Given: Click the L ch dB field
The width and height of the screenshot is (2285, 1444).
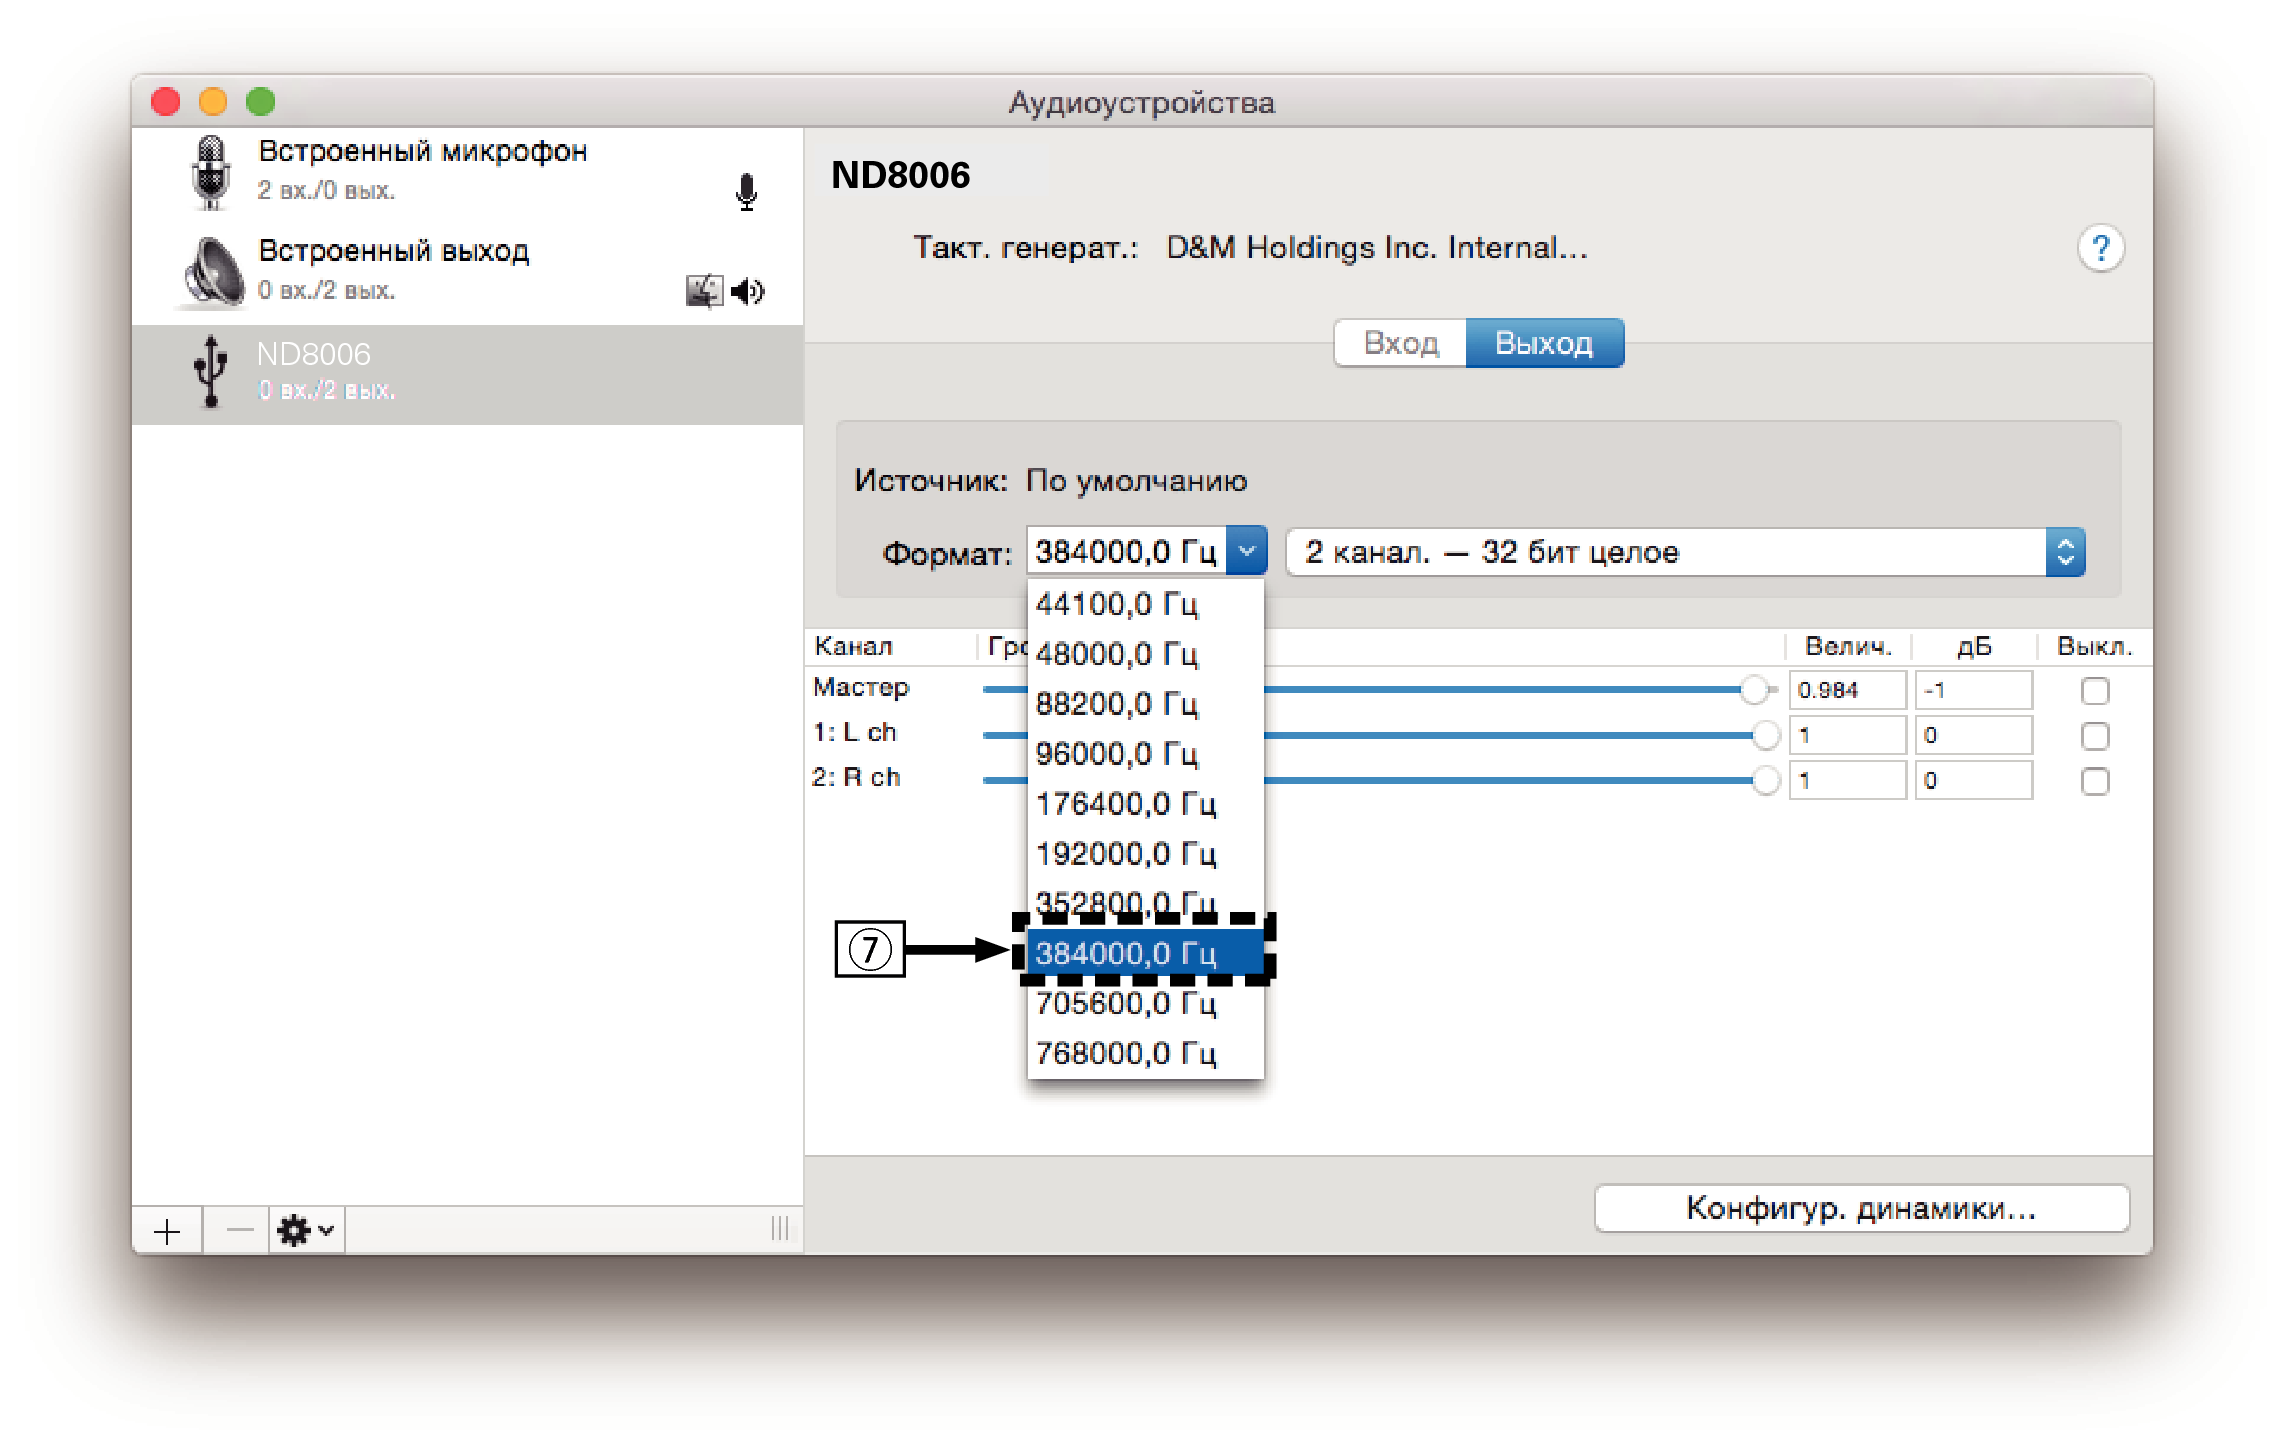Looking at the screenshot, I should pos(1973,735).
